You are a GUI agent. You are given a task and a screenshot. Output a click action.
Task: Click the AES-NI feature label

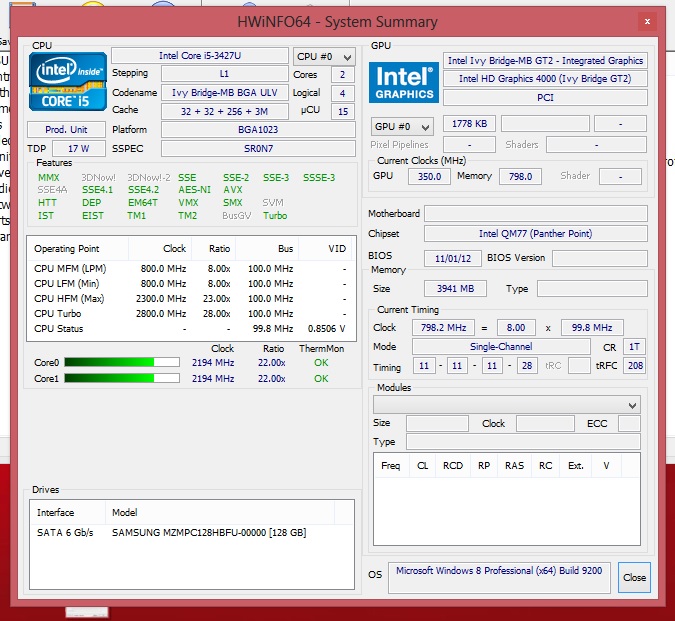(x=195, y=190)
